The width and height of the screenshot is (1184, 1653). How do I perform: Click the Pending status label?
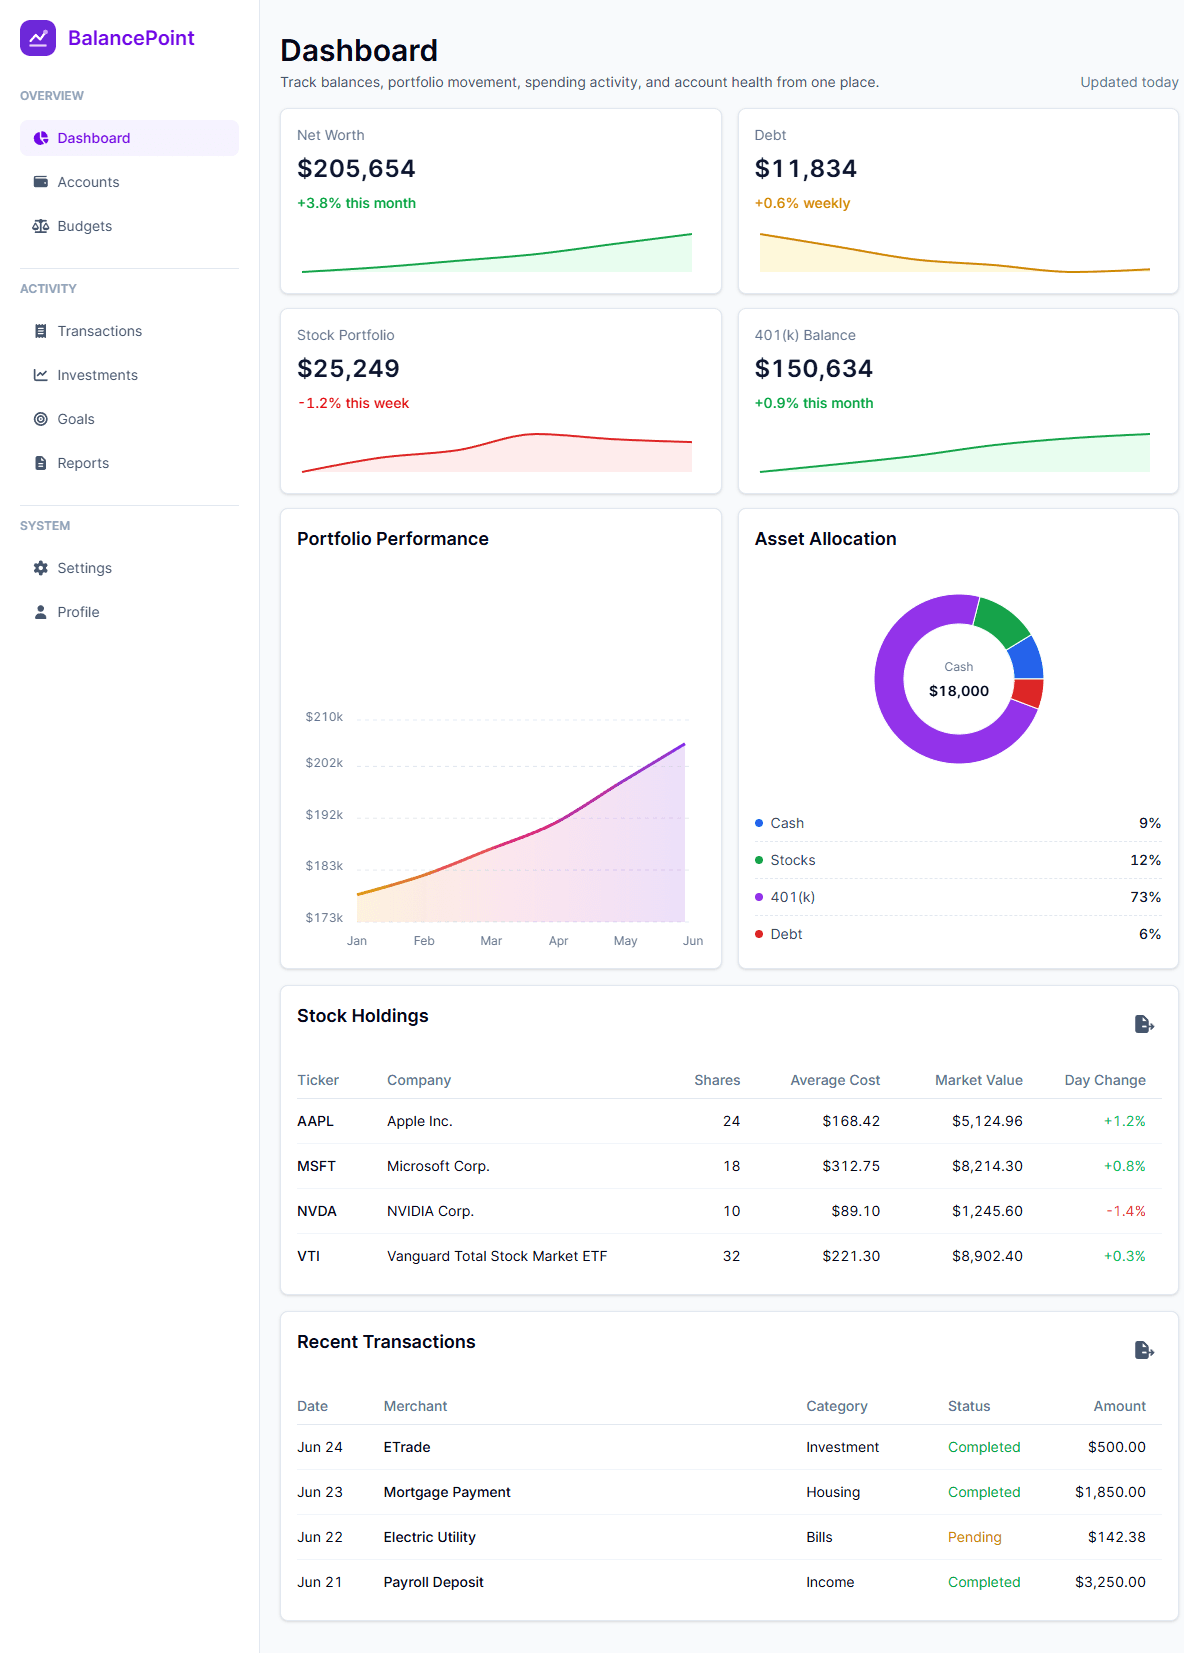pos(975,1537)
